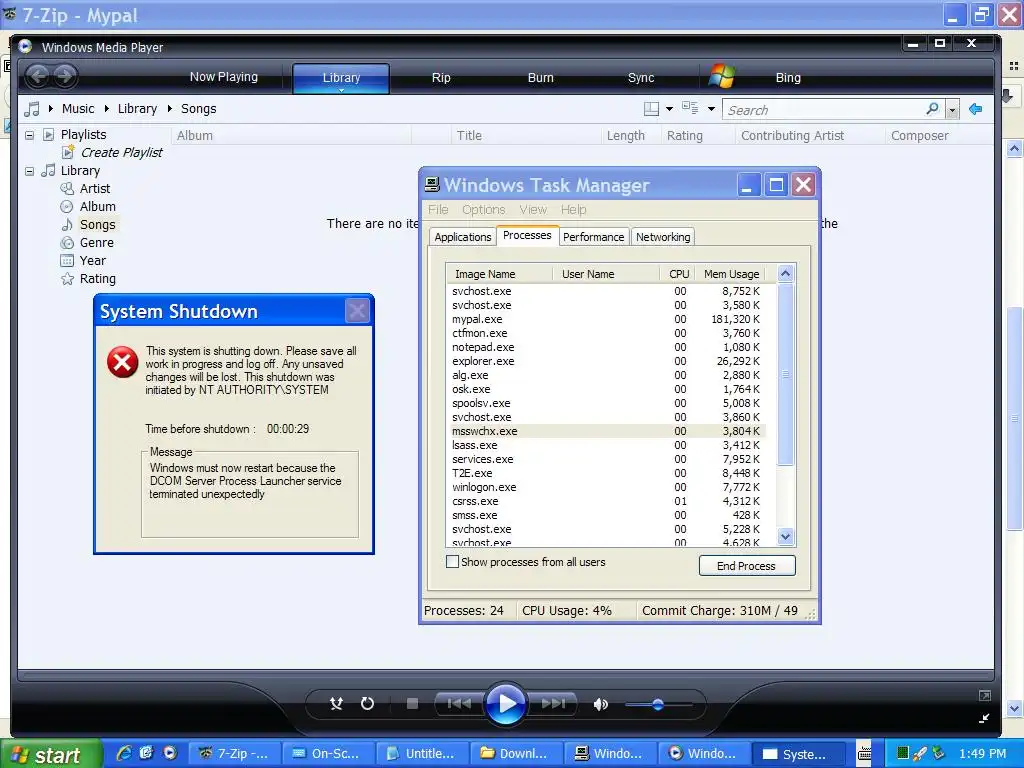The width and height of the screenshot is (1024, 768).
Task: Collapse the Playlists tree node
Action: pyautogui.click(x=29, y=135)
